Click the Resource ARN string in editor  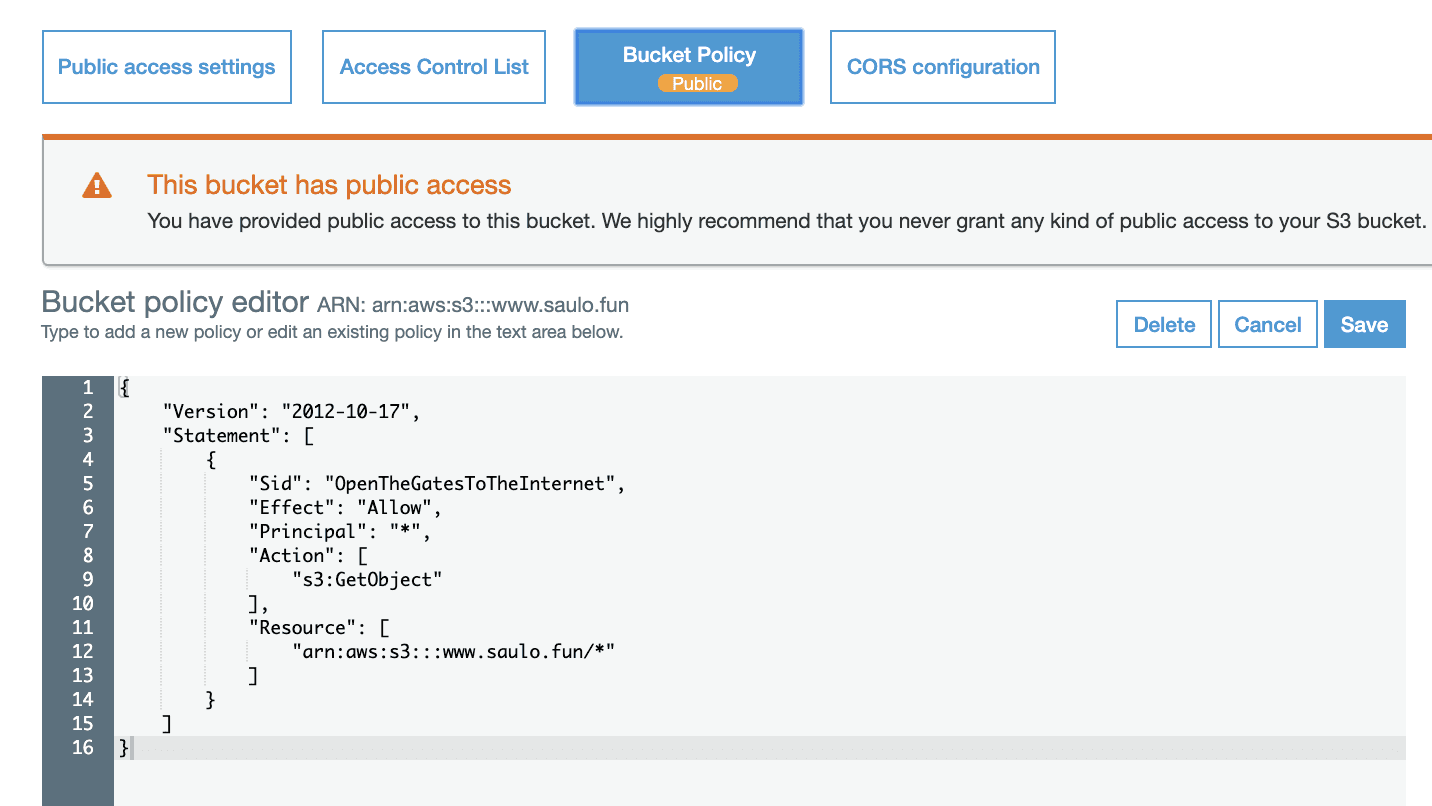pyautogui.click(x=453, y=651)
